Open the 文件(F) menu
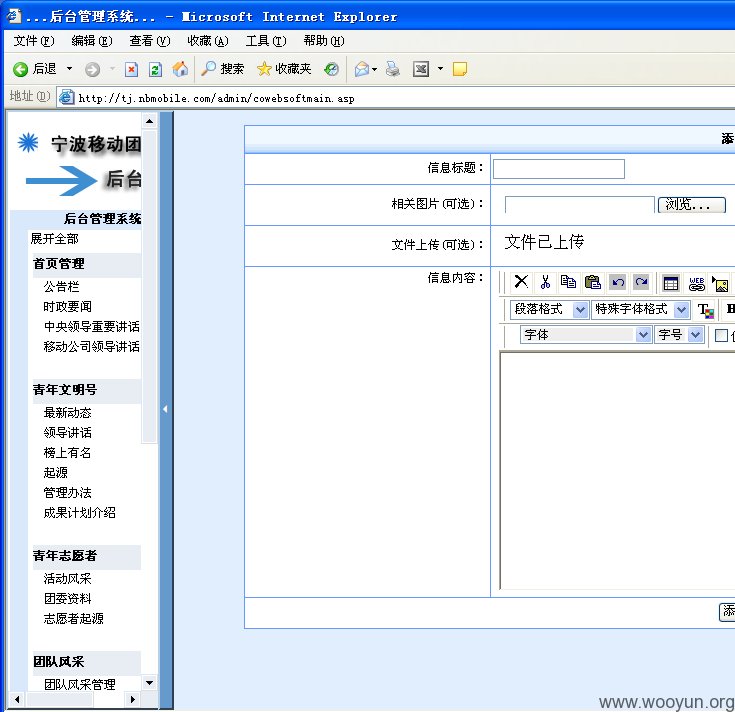 [34, 41]
